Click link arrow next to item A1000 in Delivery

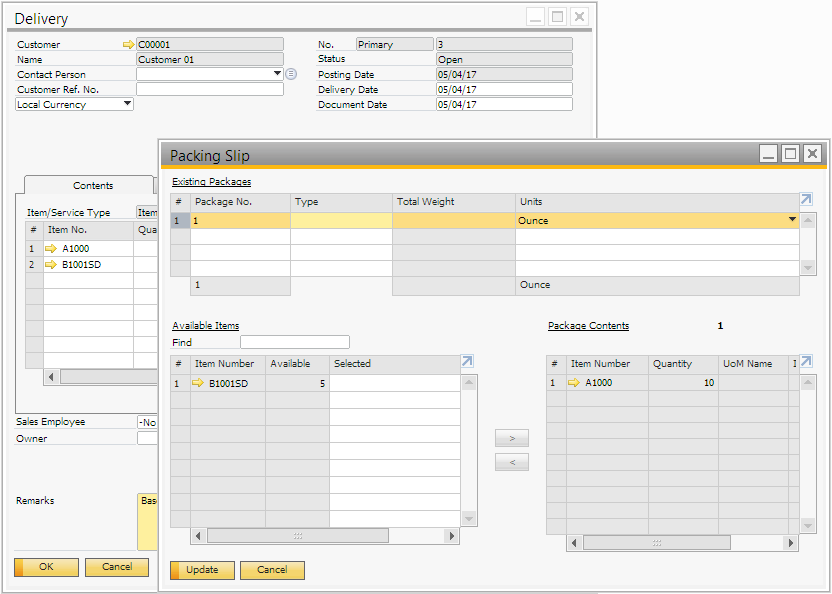tap(52, 249)
